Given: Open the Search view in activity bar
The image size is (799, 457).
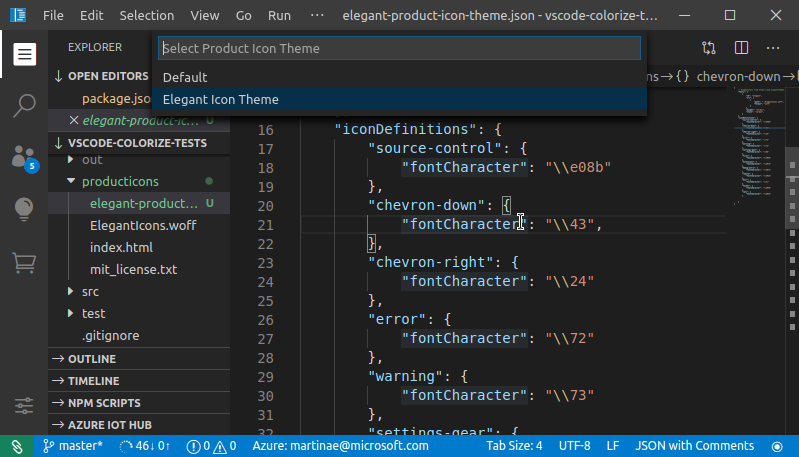Looking at the screenshot, I should (x=24, y=104).
